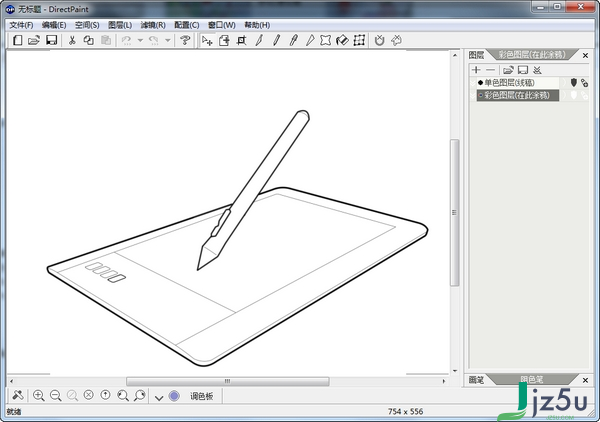Viewport: 600px width, 422px height.
Task: Cut the selection with the scissors icon
Action: pyautogui.click(x=72, y=40)
